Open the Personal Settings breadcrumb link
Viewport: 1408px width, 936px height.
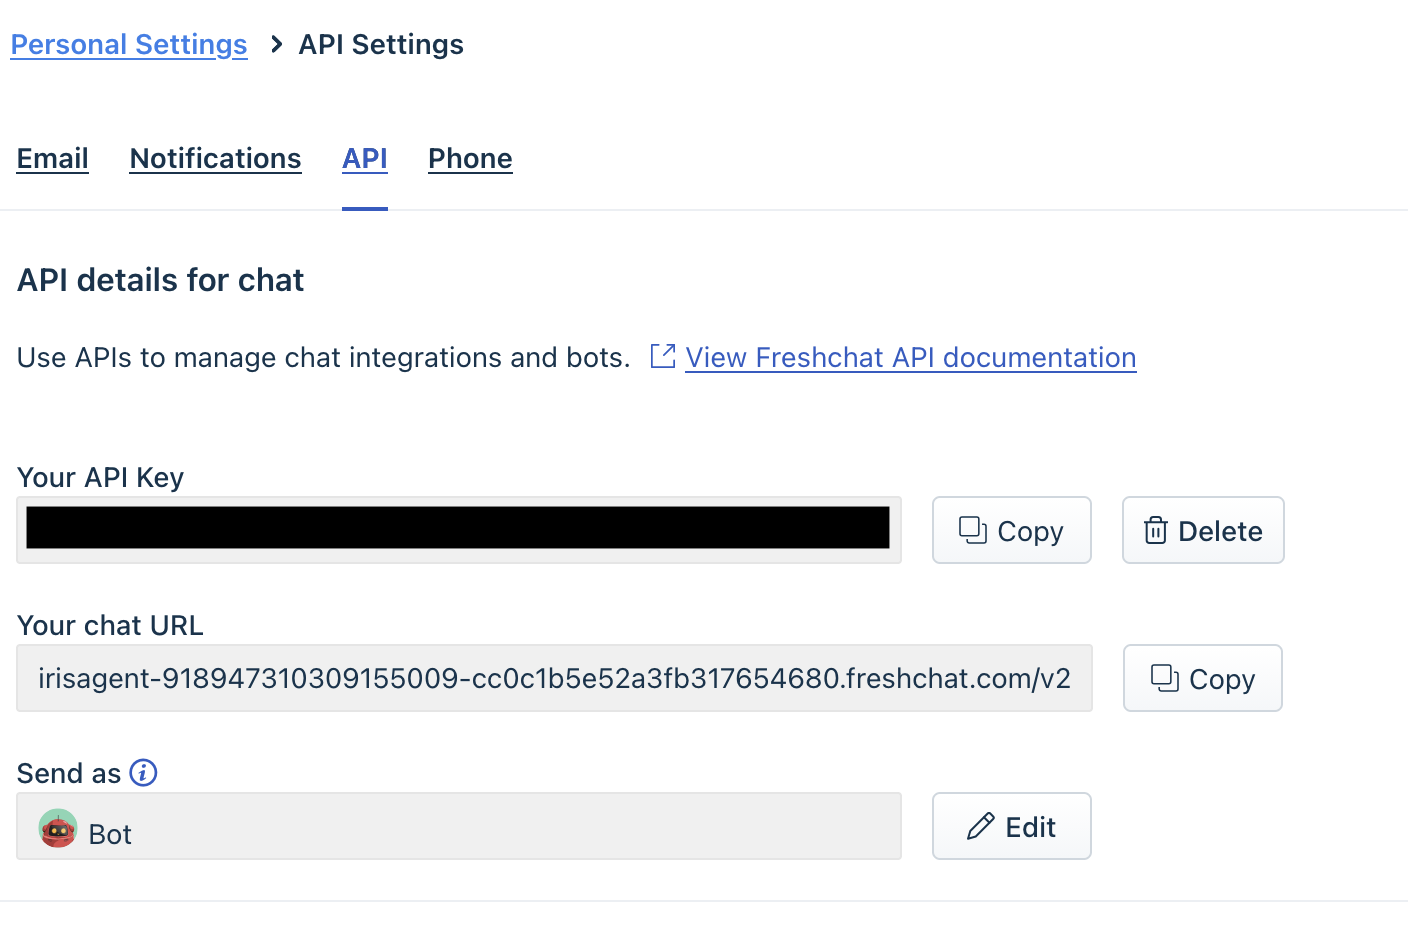click(x=128, y=44)
